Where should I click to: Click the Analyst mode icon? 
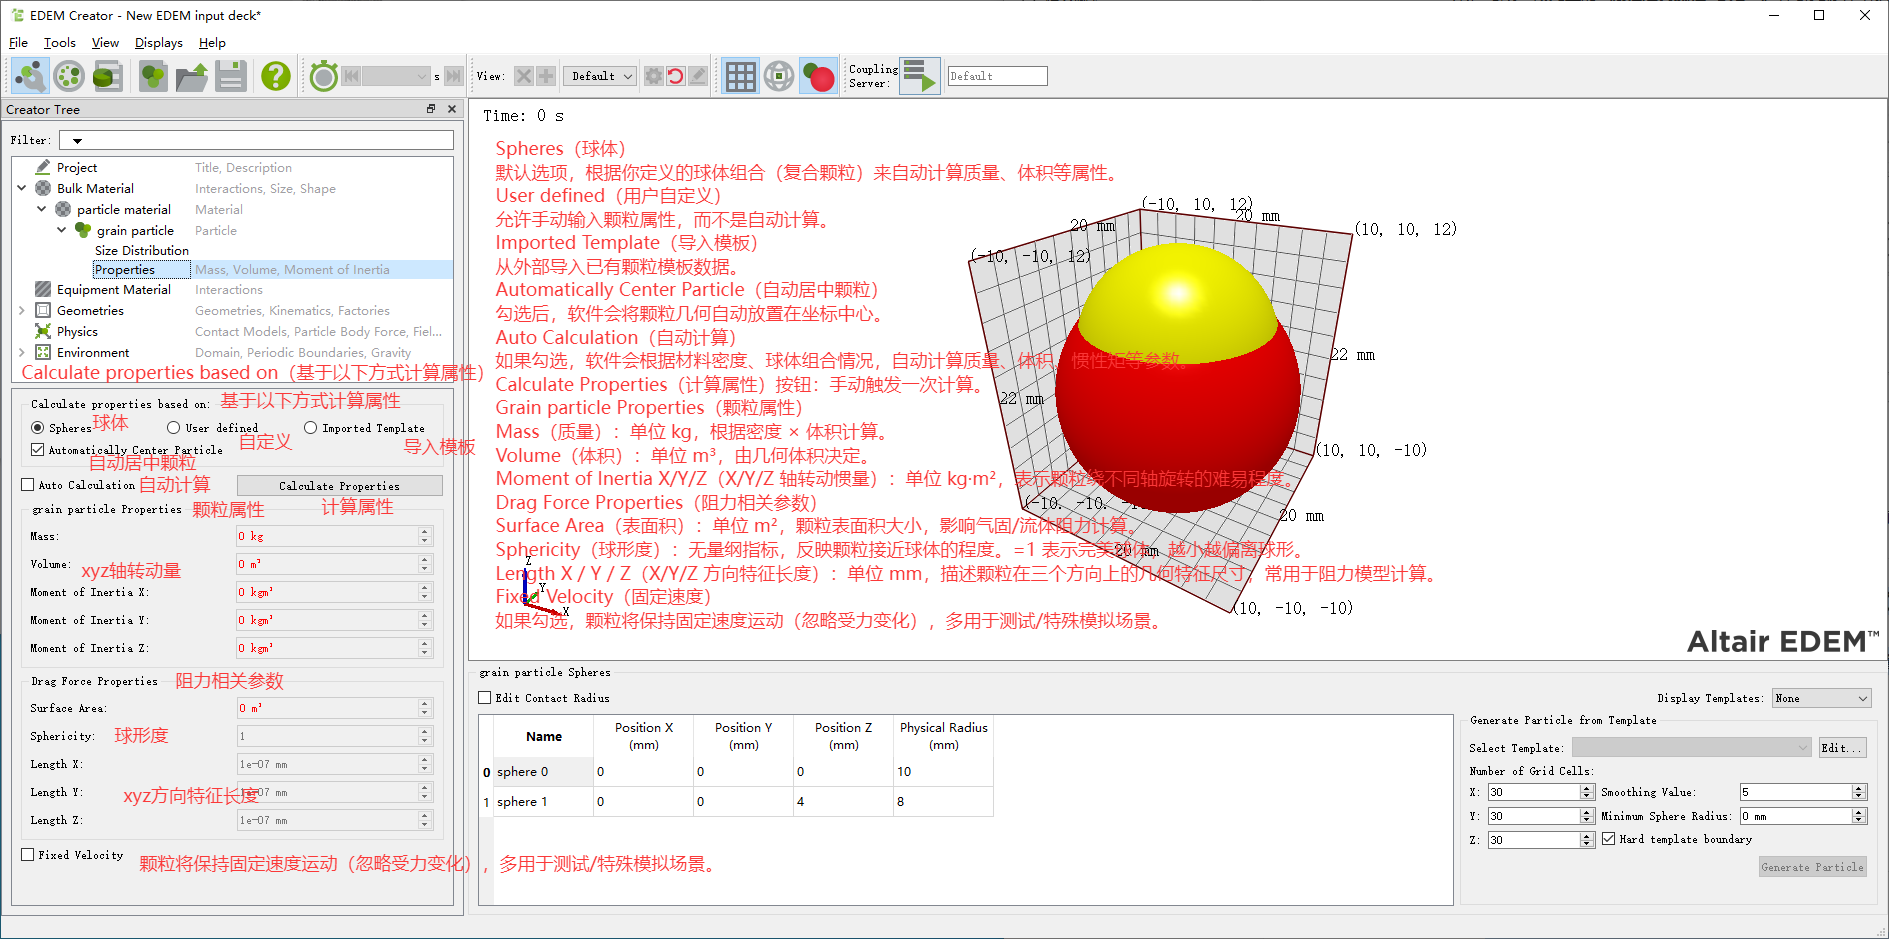pyautogui.click(x=107, y=76)
